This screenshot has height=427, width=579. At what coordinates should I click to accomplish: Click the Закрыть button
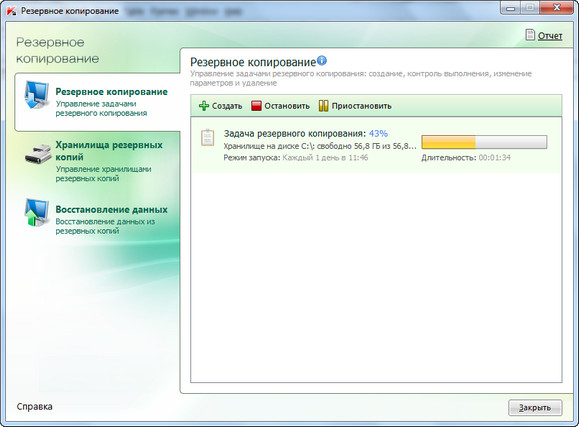[535, 408]
